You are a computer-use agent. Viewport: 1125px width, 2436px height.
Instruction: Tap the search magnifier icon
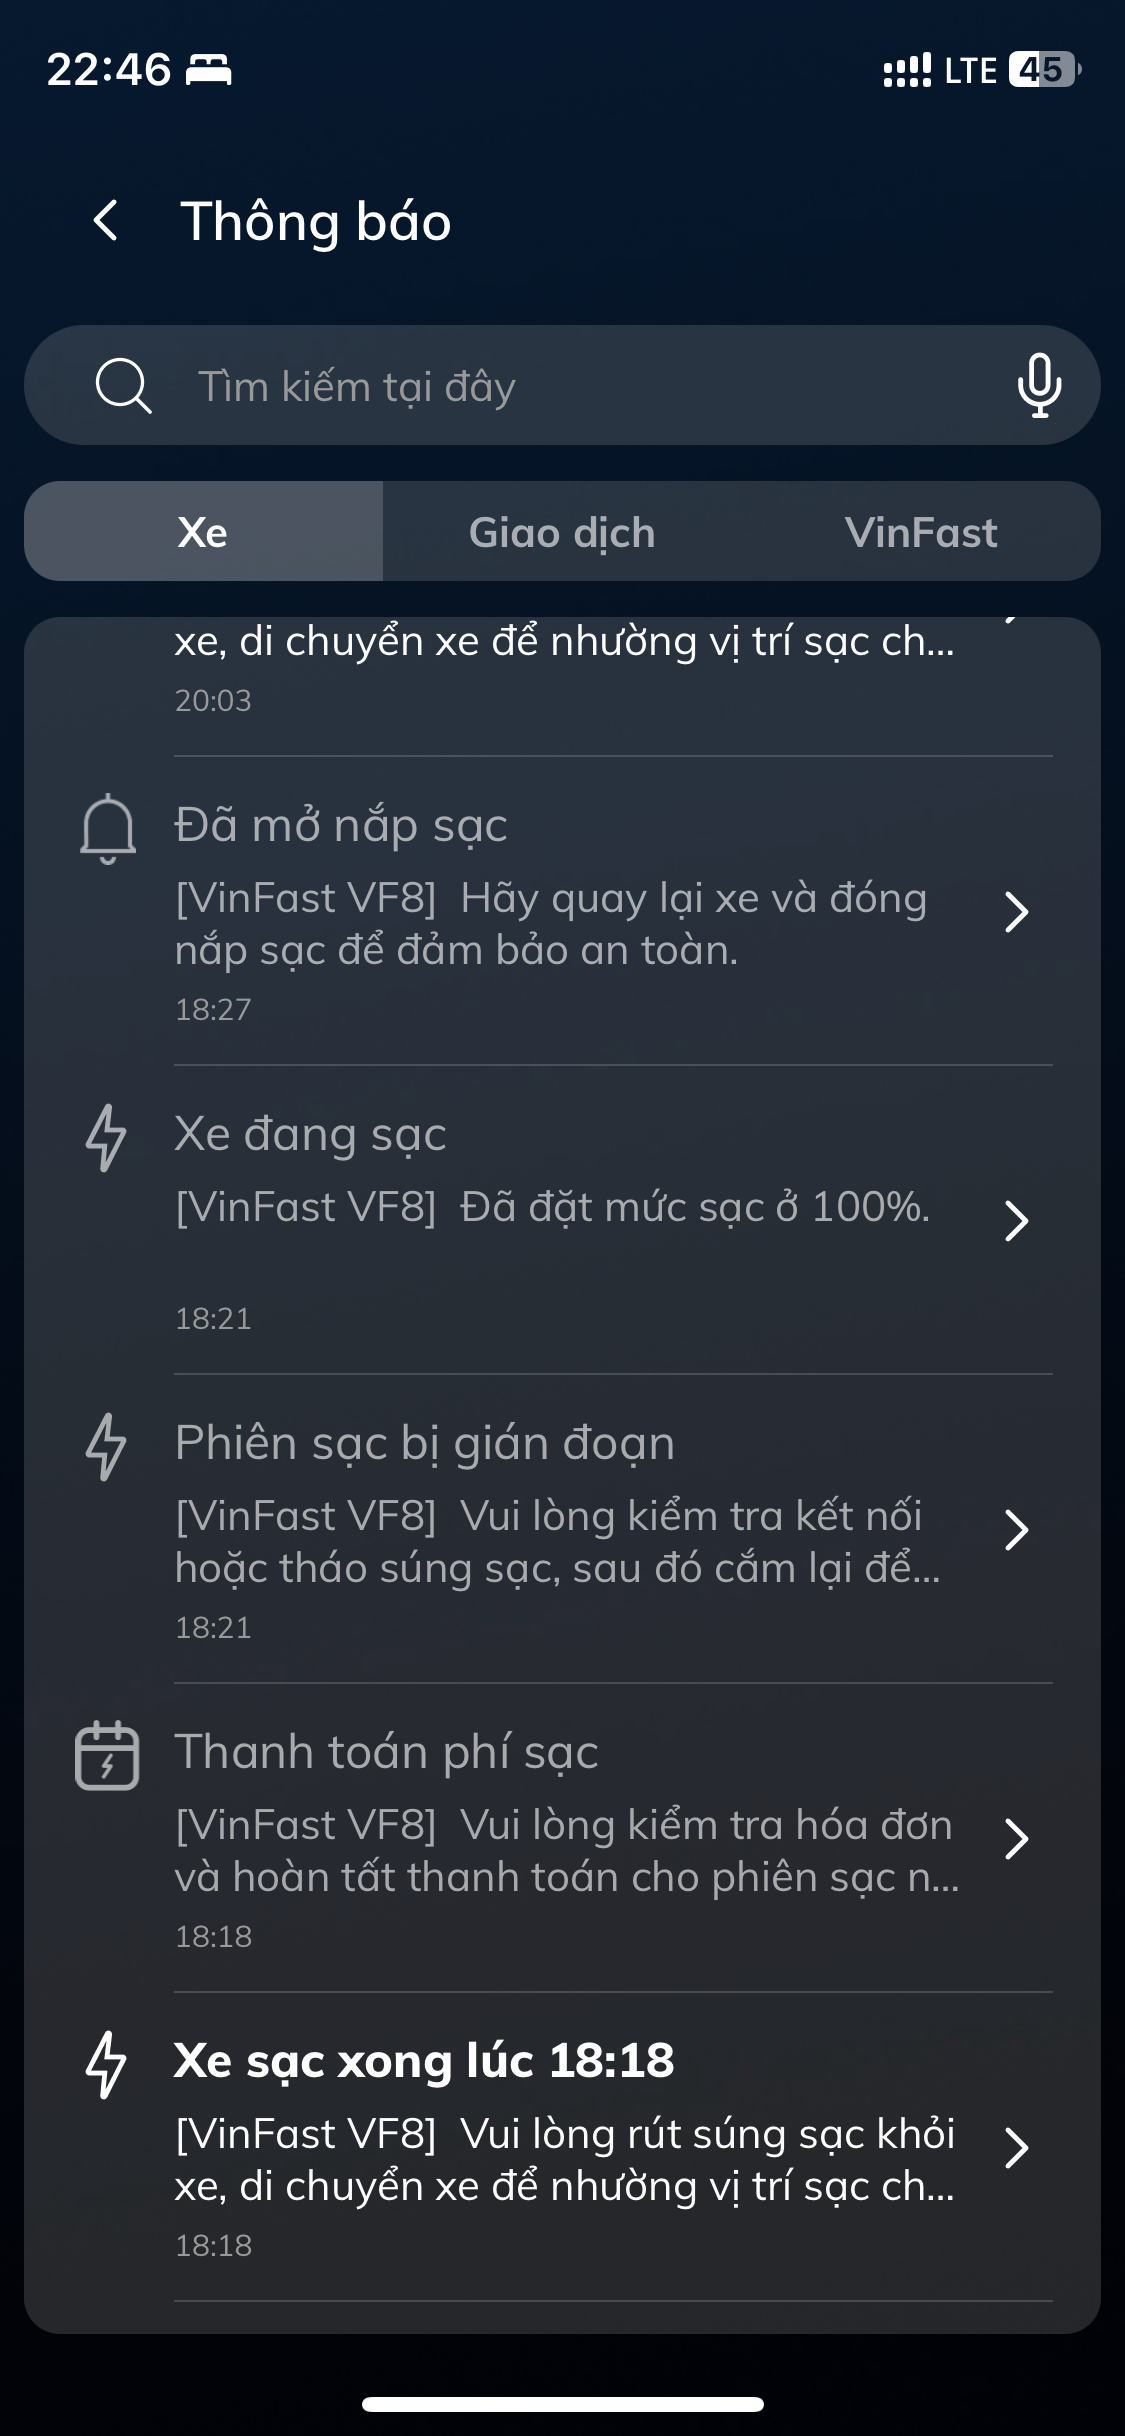tap(123, 386)
